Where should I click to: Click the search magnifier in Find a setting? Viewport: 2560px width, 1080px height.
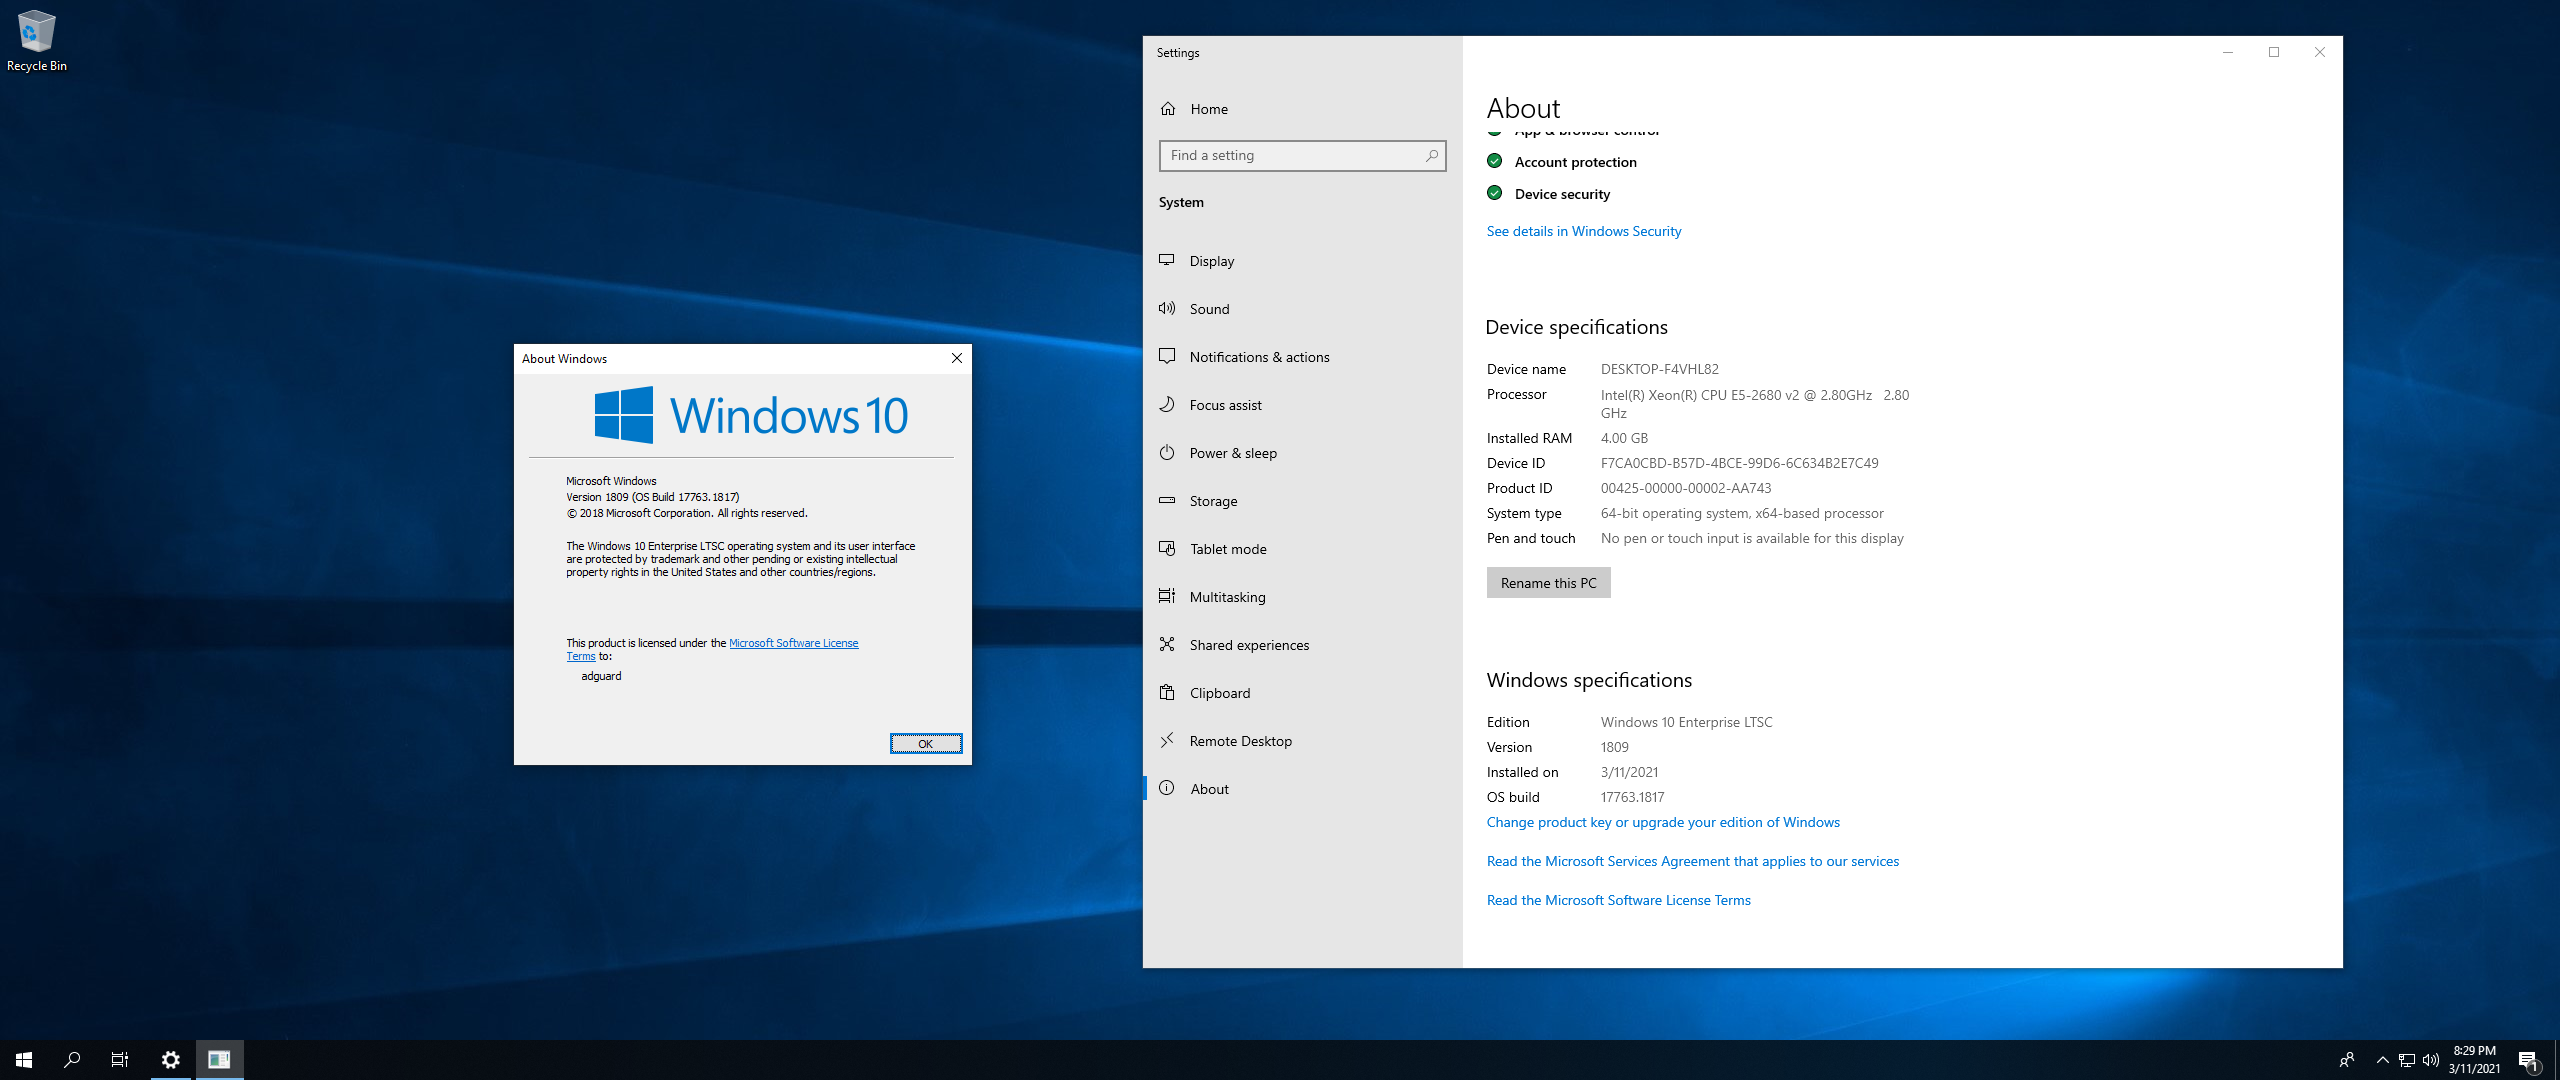1431,155
